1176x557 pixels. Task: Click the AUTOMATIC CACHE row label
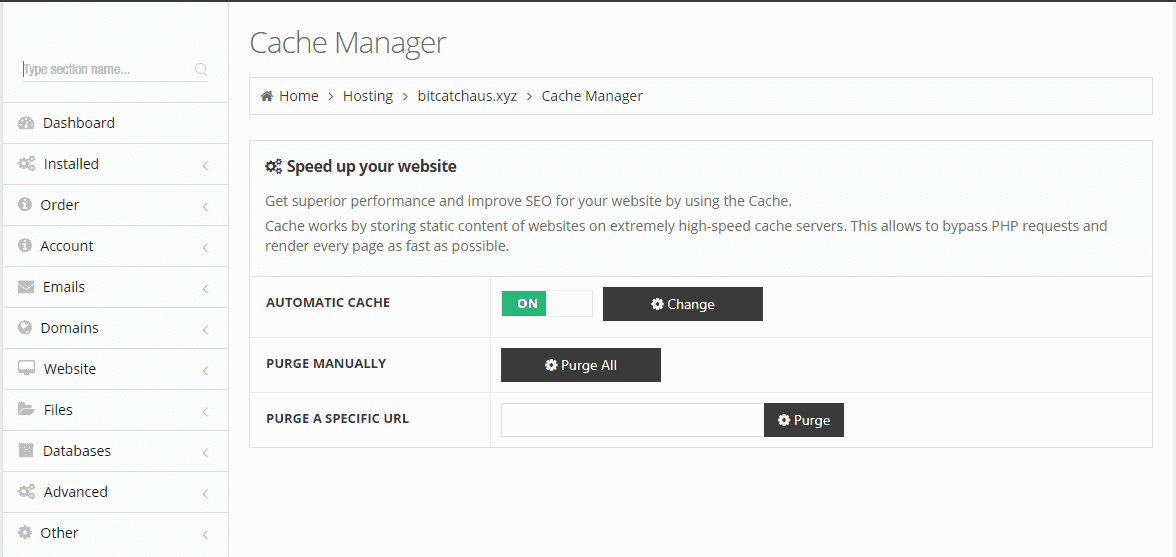[328, 303]
